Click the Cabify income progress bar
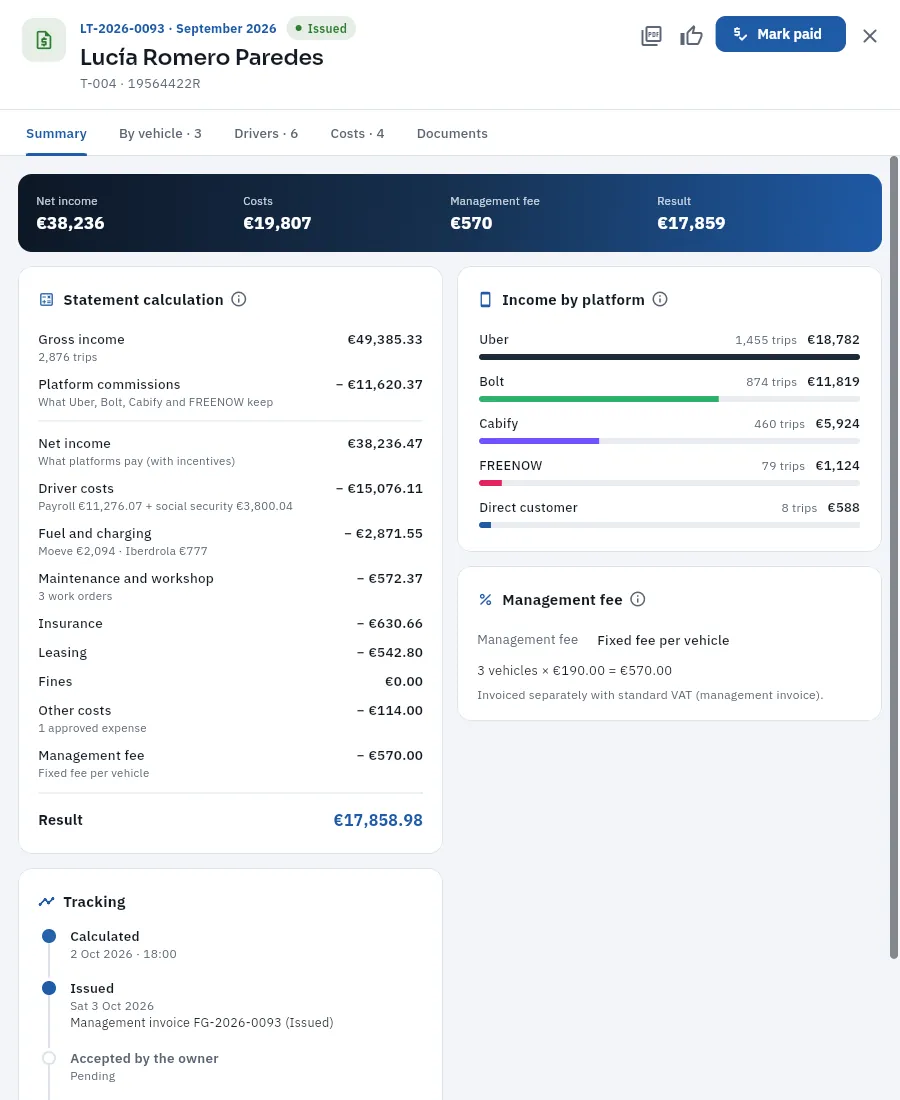 669,441
